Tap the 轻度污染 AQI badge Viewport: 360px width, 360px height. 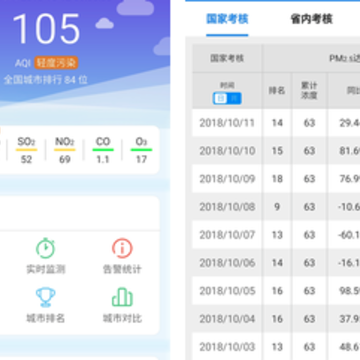pos(56,63)
